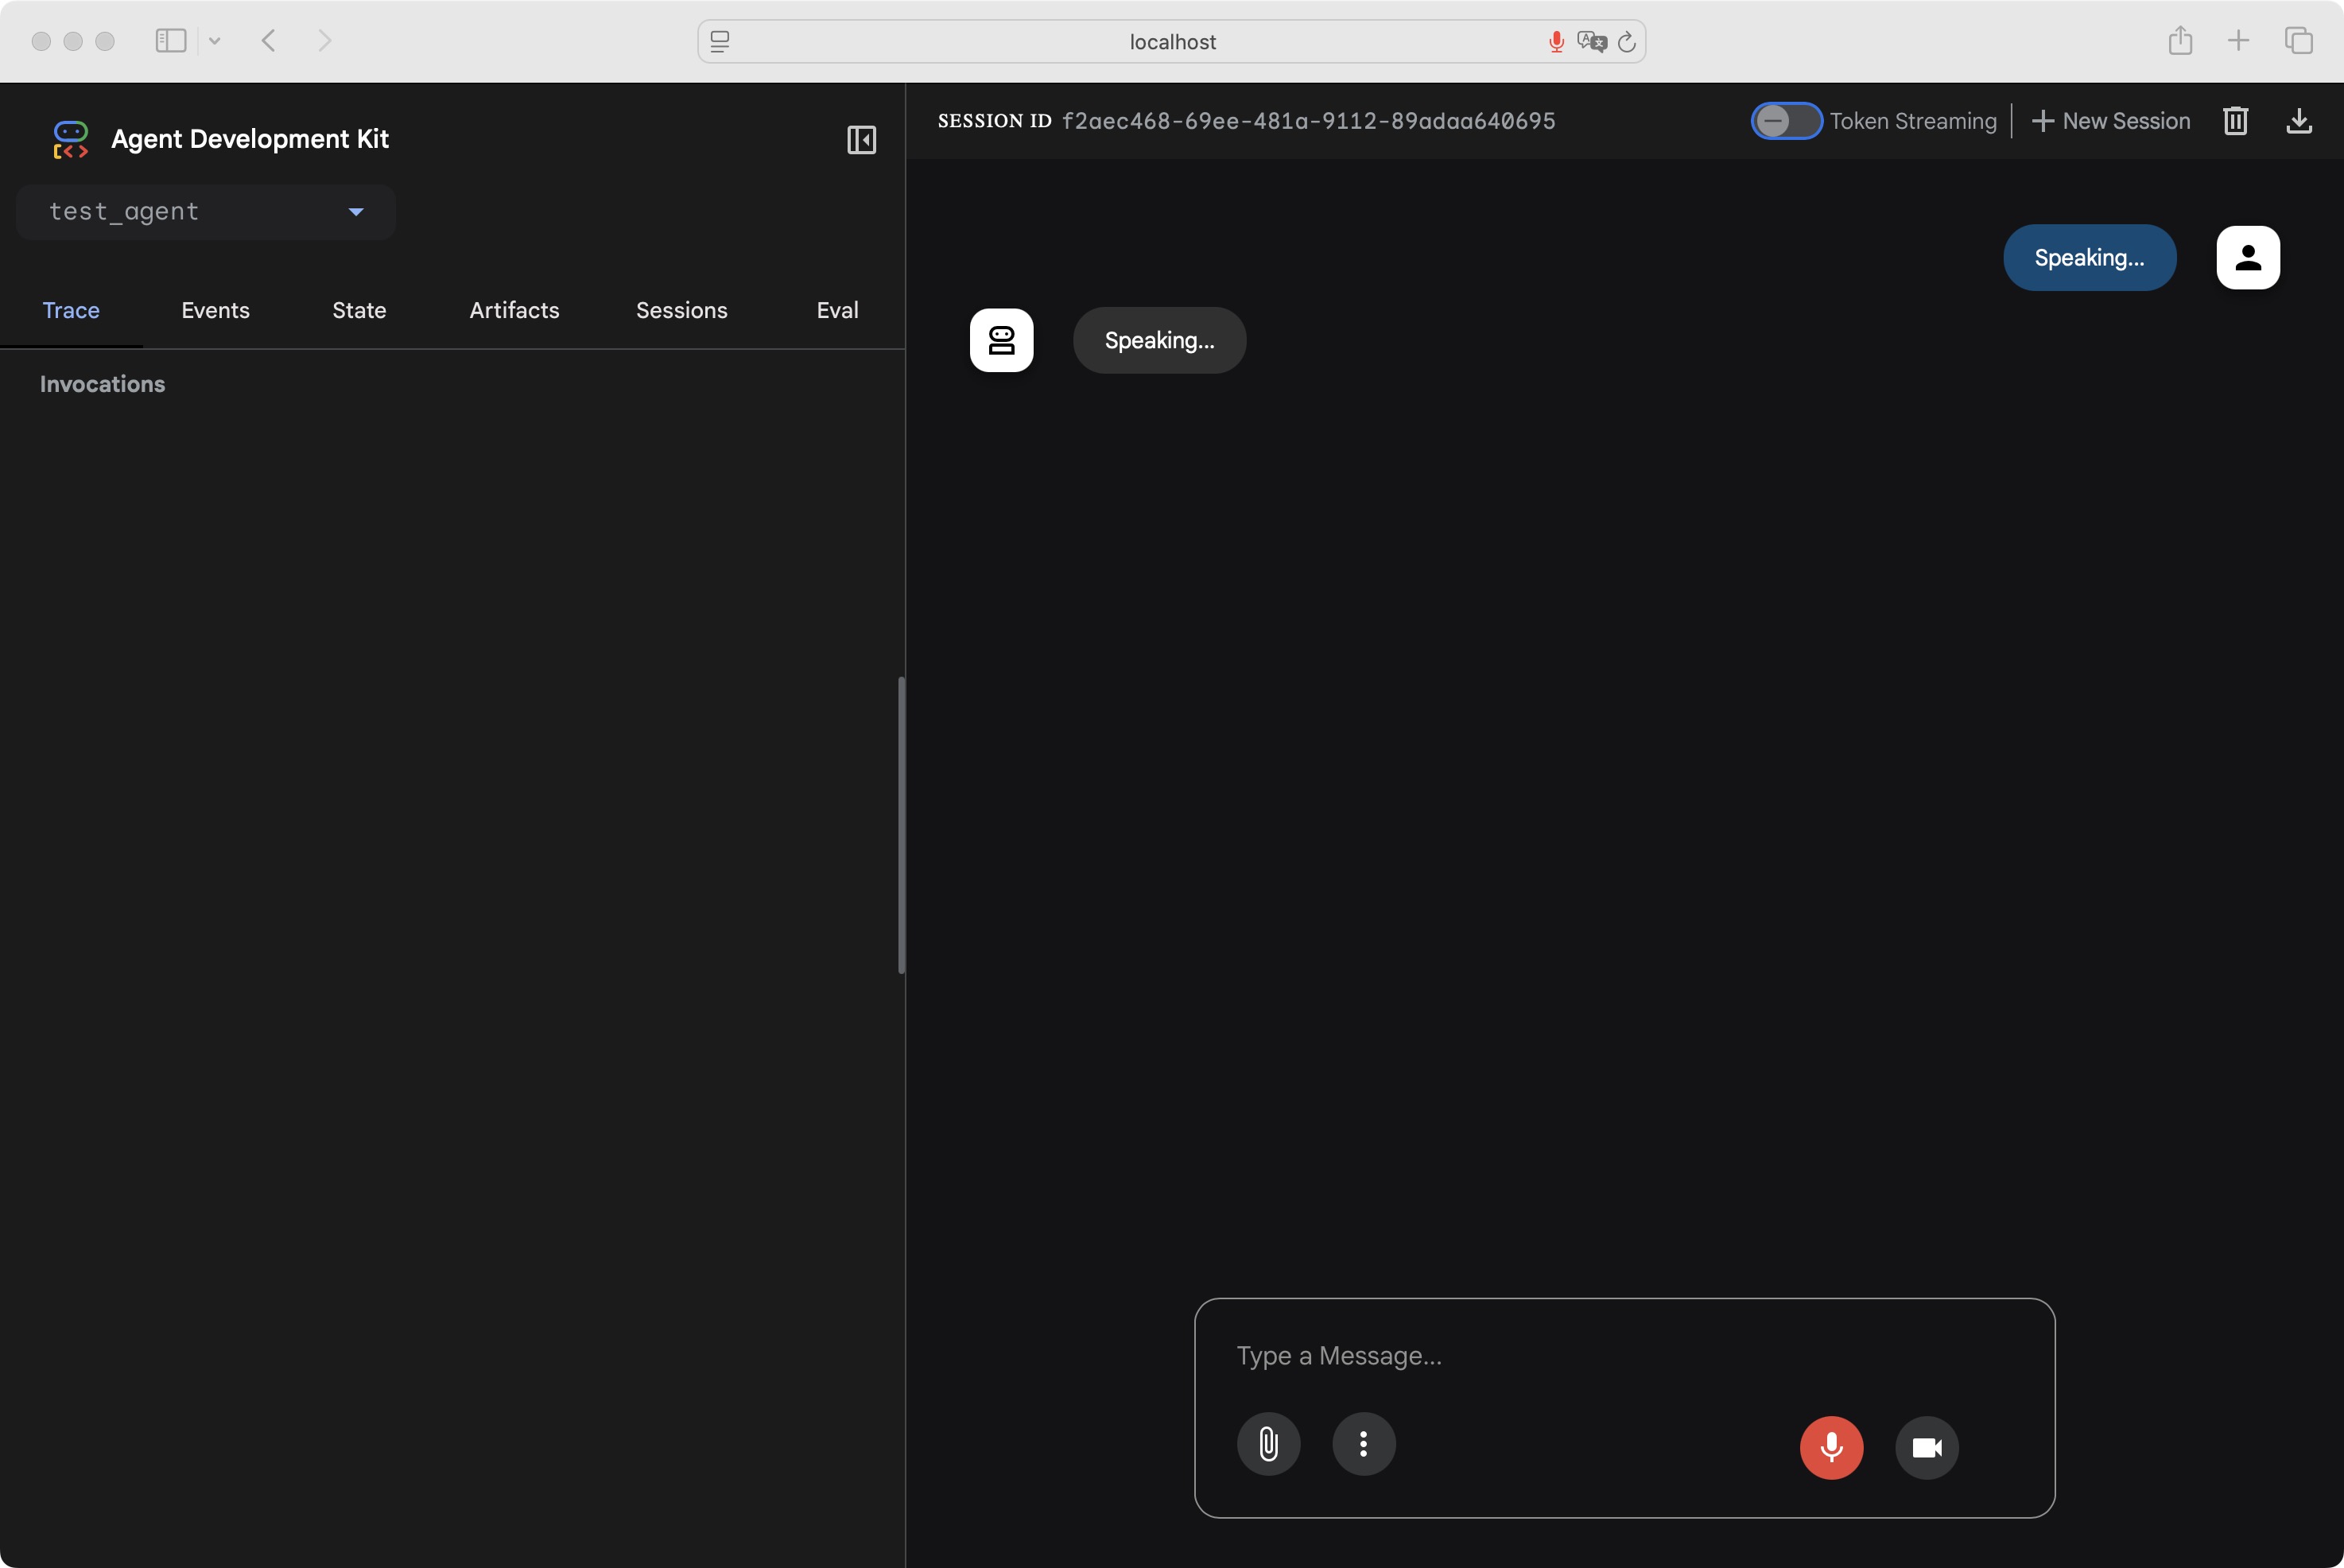
Task: Click the side panel vertical scrollbar
Action: (x=901, y=825)
